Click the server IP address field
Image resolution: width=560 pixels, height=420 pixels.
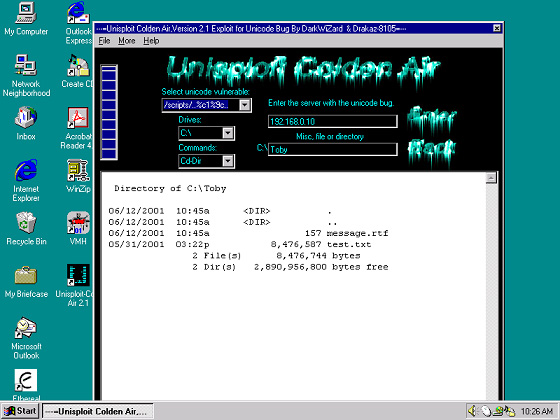(332, 121)
